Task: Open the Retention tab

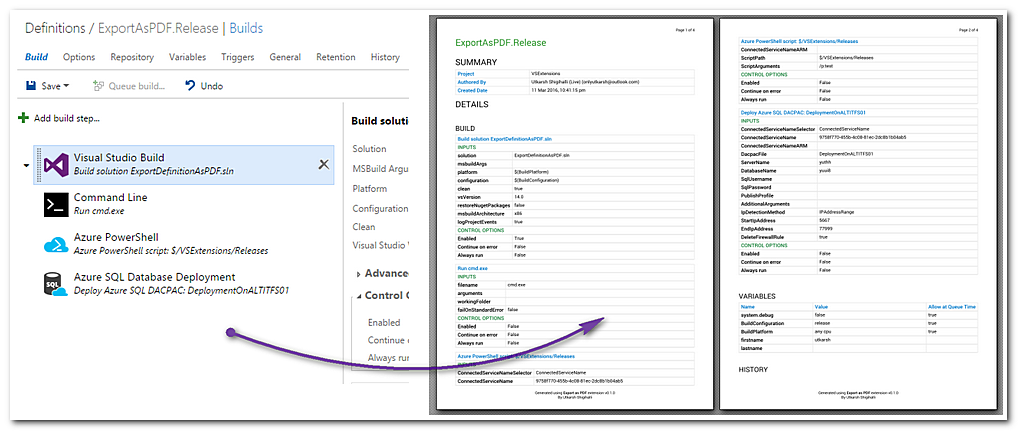Action: click(x=335, y=58)
